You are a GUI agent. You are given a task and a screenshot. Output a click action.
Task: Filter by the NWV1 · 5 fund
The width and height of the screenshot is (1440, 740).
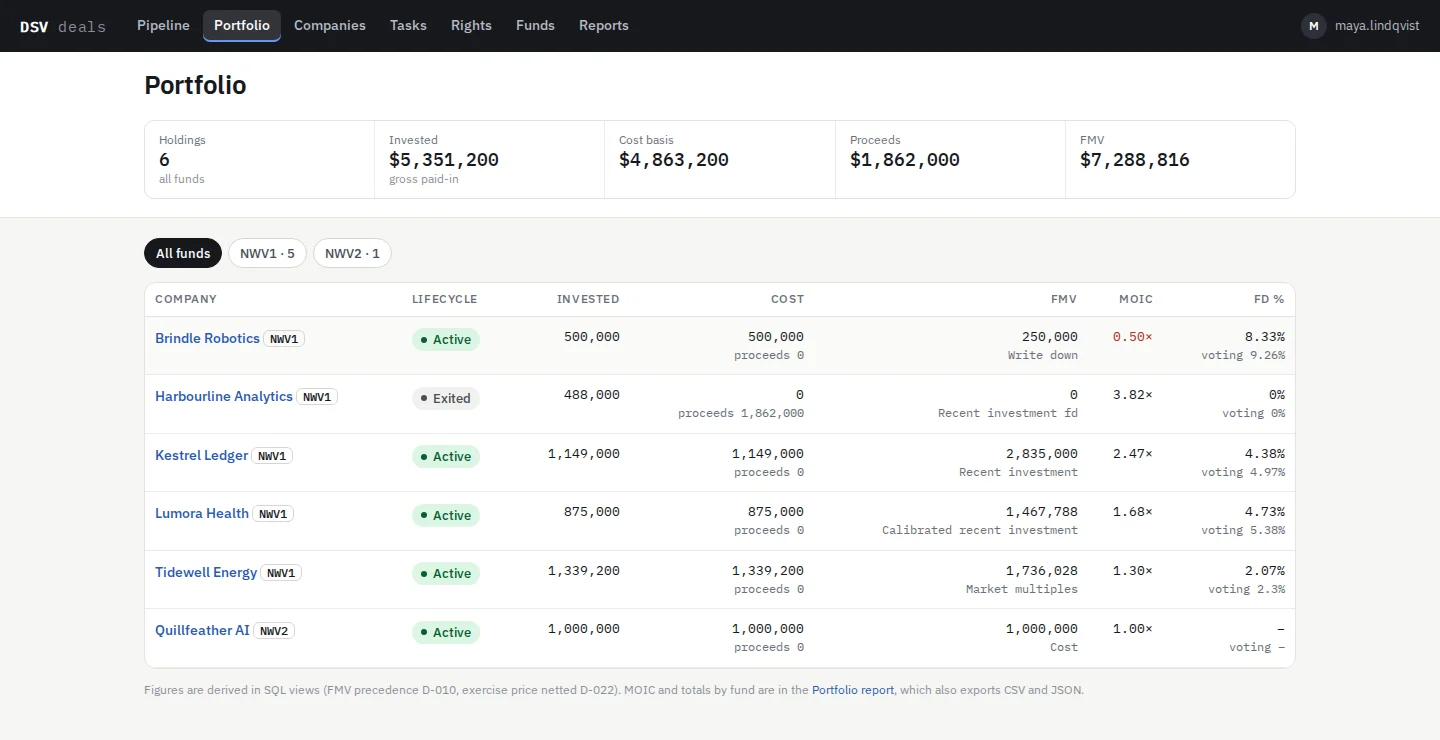(x=267, y=253)
